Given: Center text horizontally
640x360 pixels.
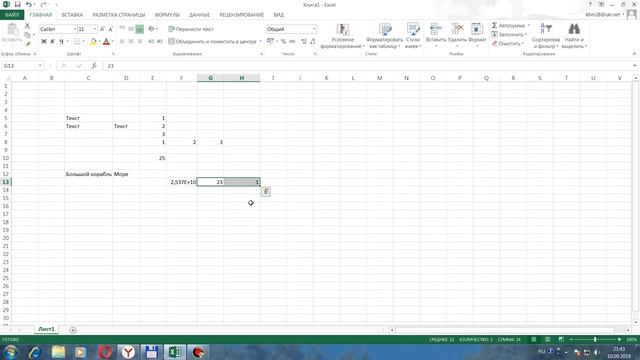Looking at the screenshot, I should (x=131, y=41).
